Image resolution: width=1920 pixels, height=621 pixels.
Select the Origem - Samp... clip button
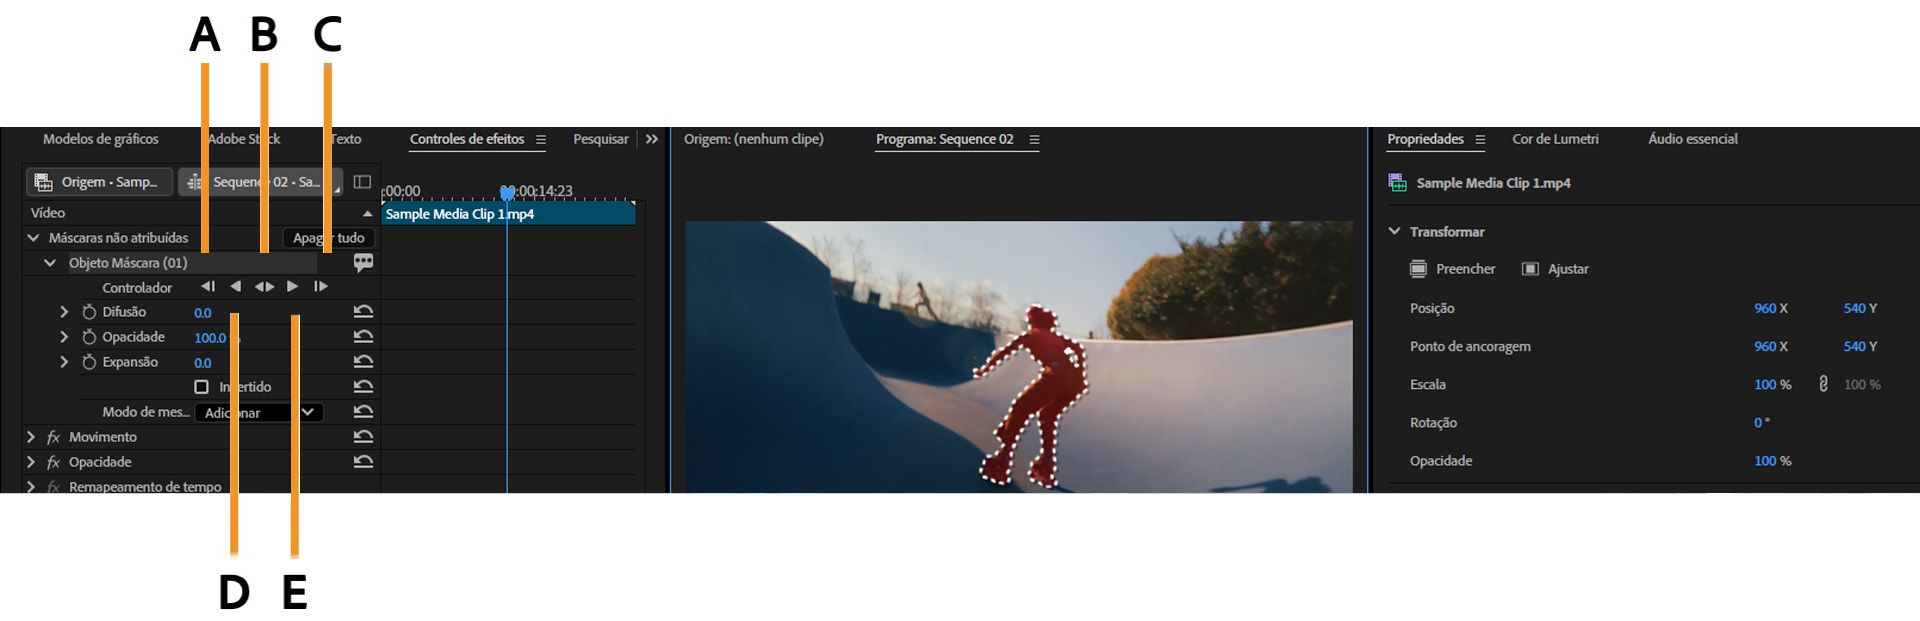click(x=99, y=182)
